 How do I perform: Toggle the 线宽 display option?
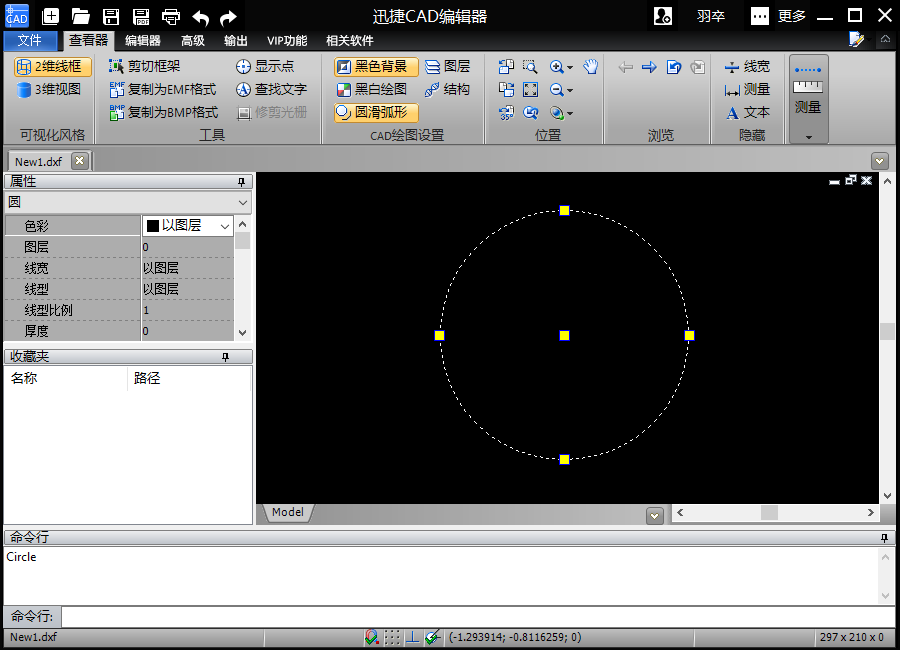click(747, 67)
